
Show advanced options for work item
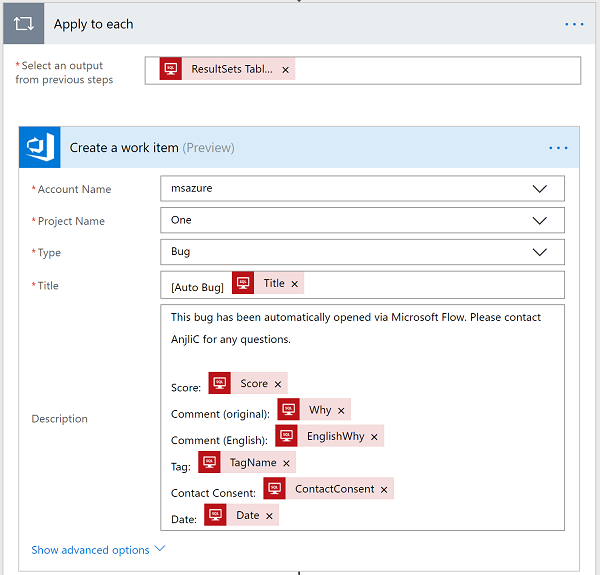[x=97, y=550]
